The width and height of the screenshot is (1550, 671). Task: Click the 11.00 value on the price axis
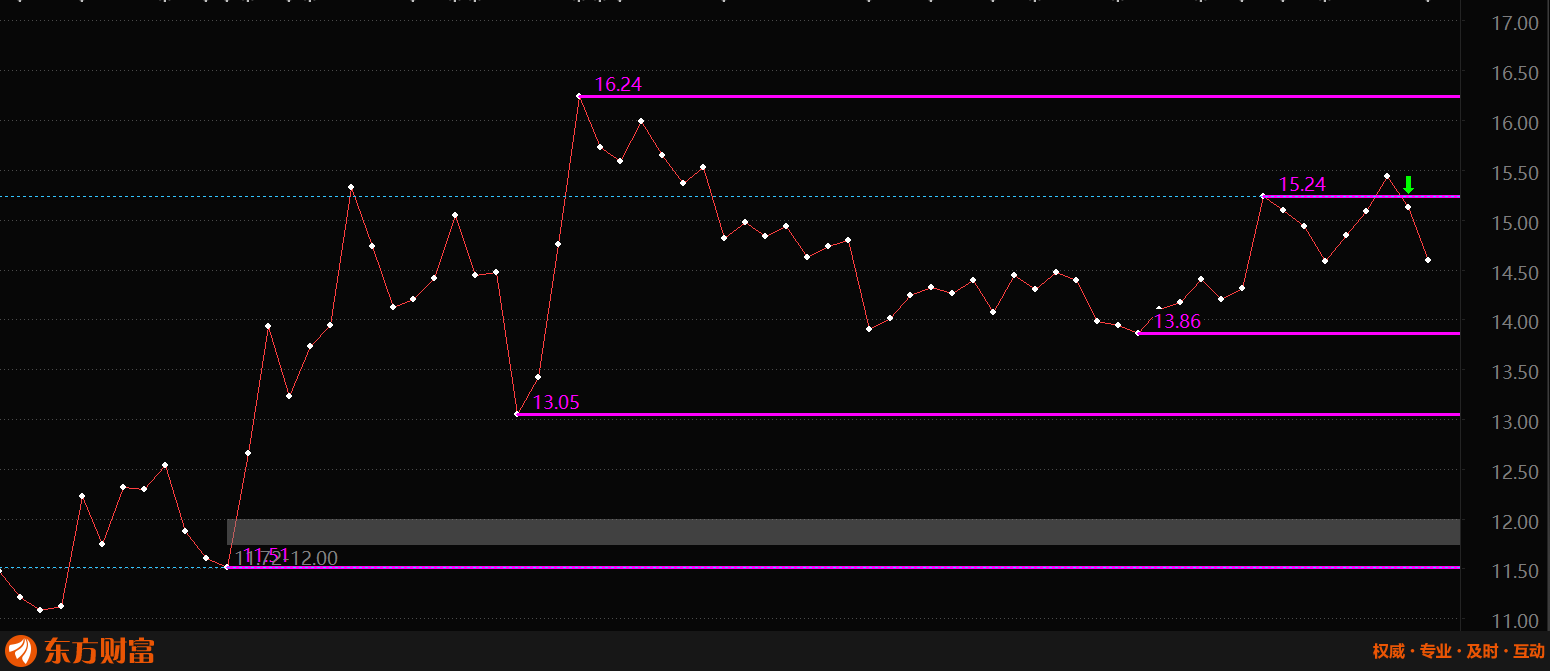pyautogui.click(x=1514, y=620)
